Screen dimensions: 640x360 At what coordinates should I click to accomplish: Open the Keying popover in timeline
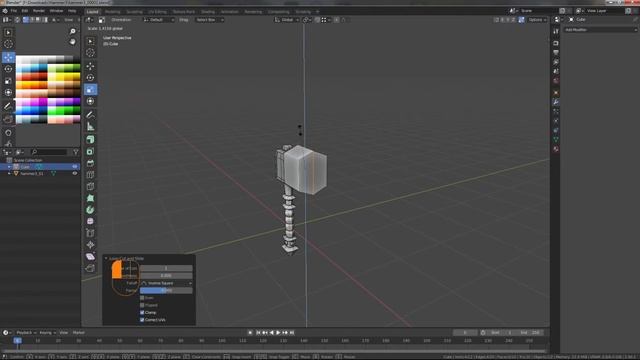47,333
